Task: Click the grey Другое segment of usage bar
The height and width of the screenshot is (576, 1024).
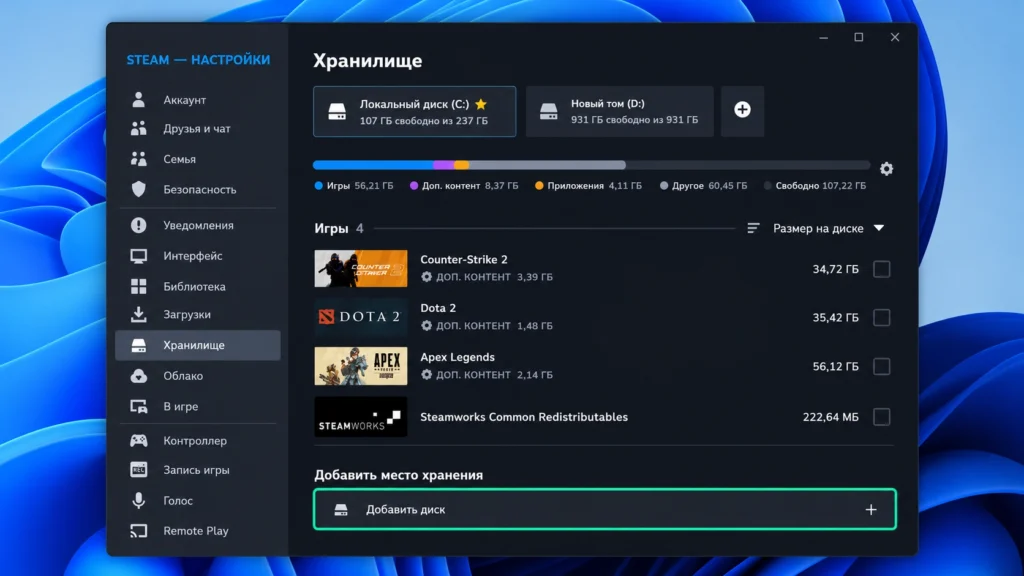Action: click(547, 165)
